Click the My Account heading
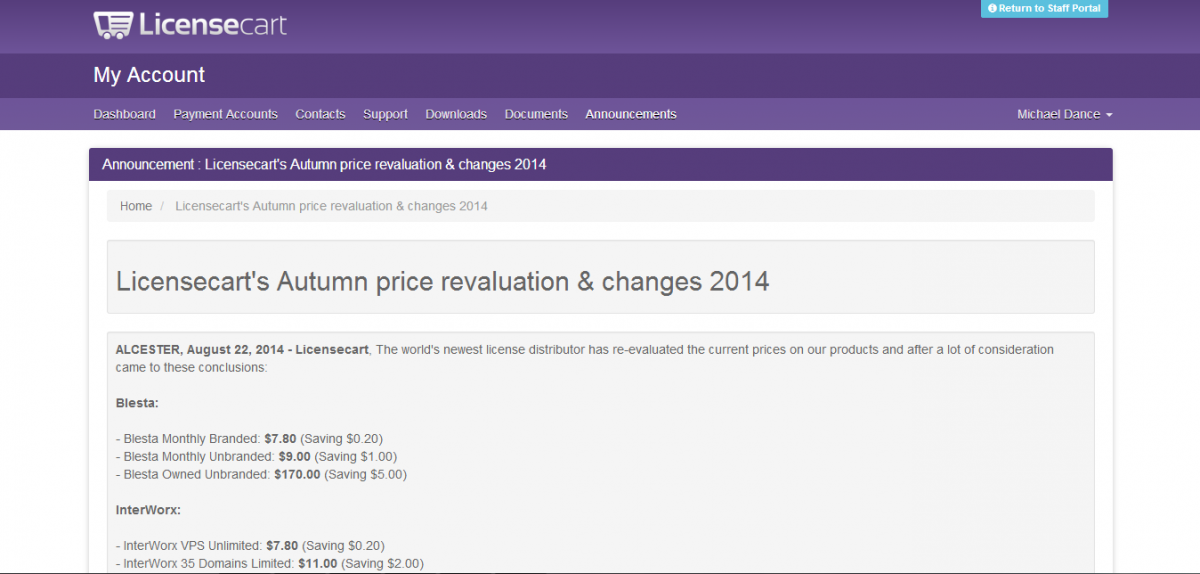The image size is (1200, 574). click(x=149, y=75)
